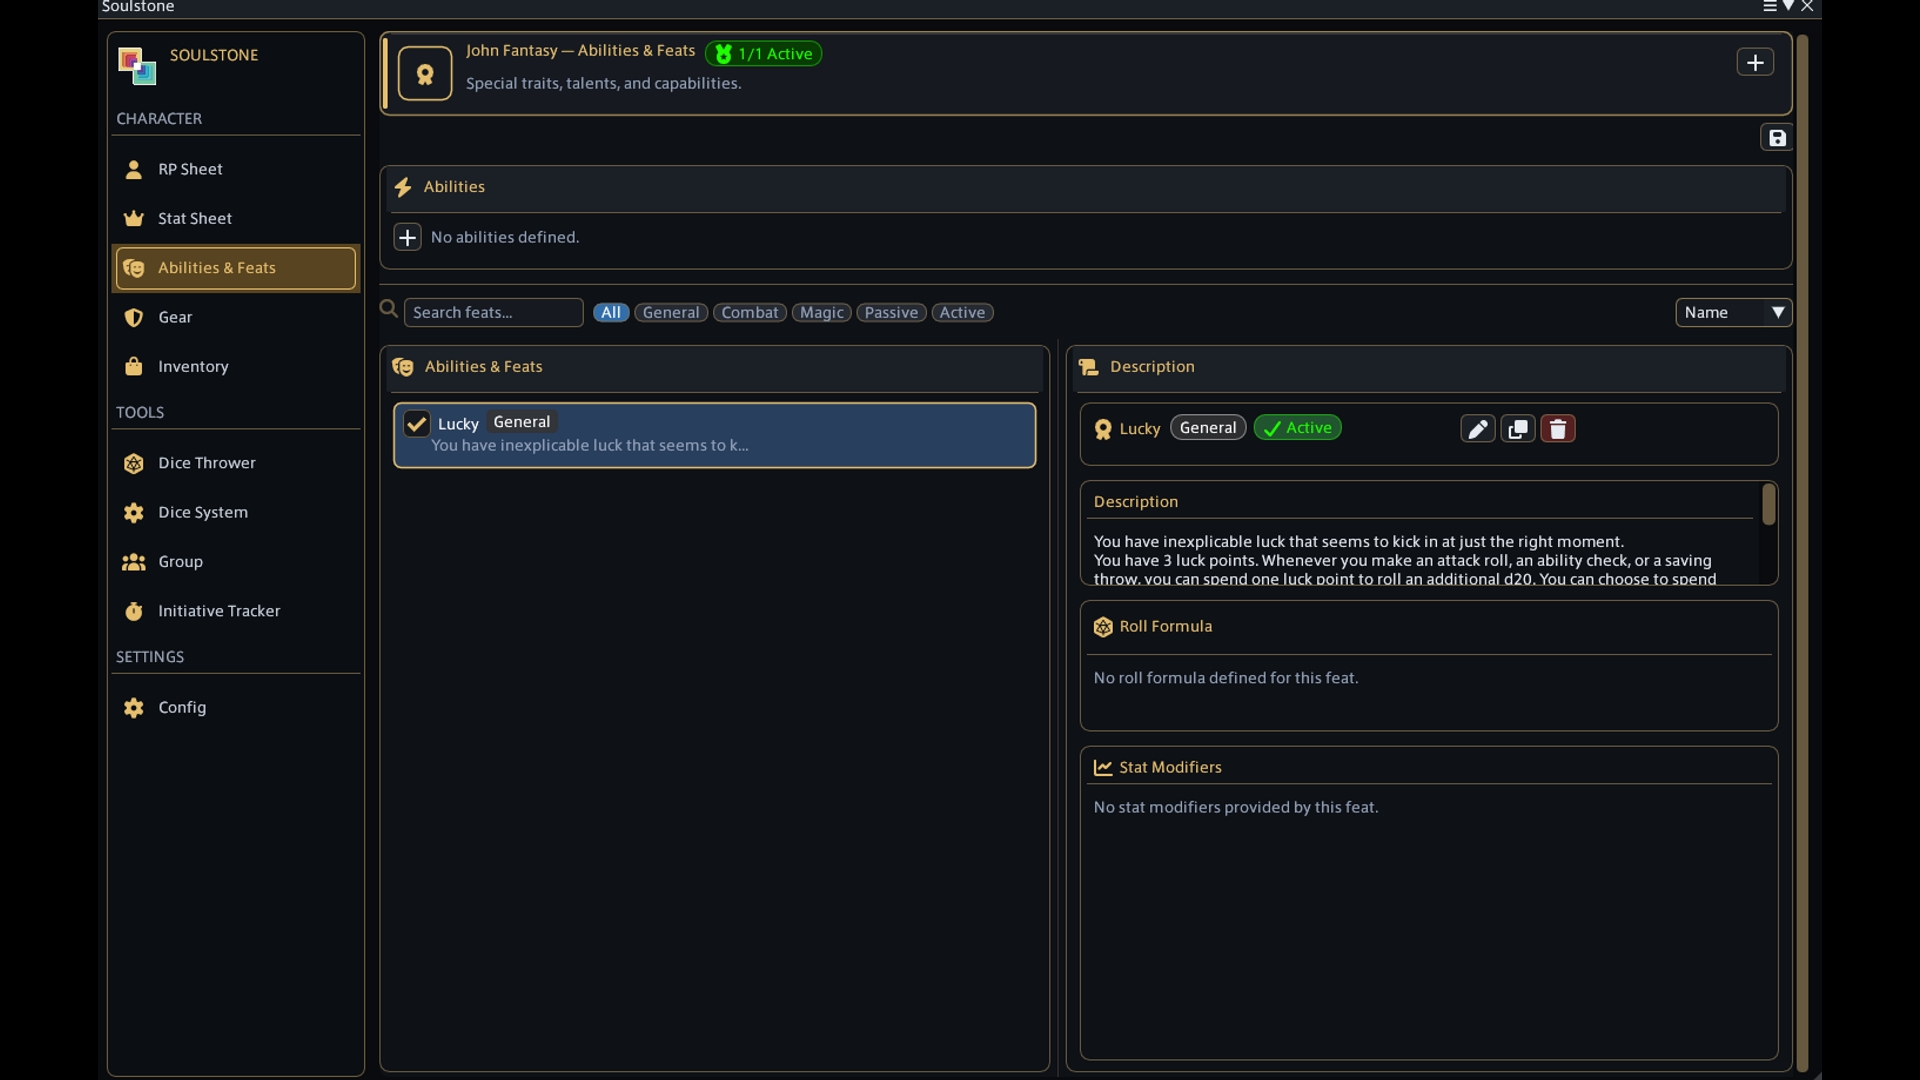Click the 1/1 Active counter badge
This screenshot has height=1080, width=1920.
763,54
